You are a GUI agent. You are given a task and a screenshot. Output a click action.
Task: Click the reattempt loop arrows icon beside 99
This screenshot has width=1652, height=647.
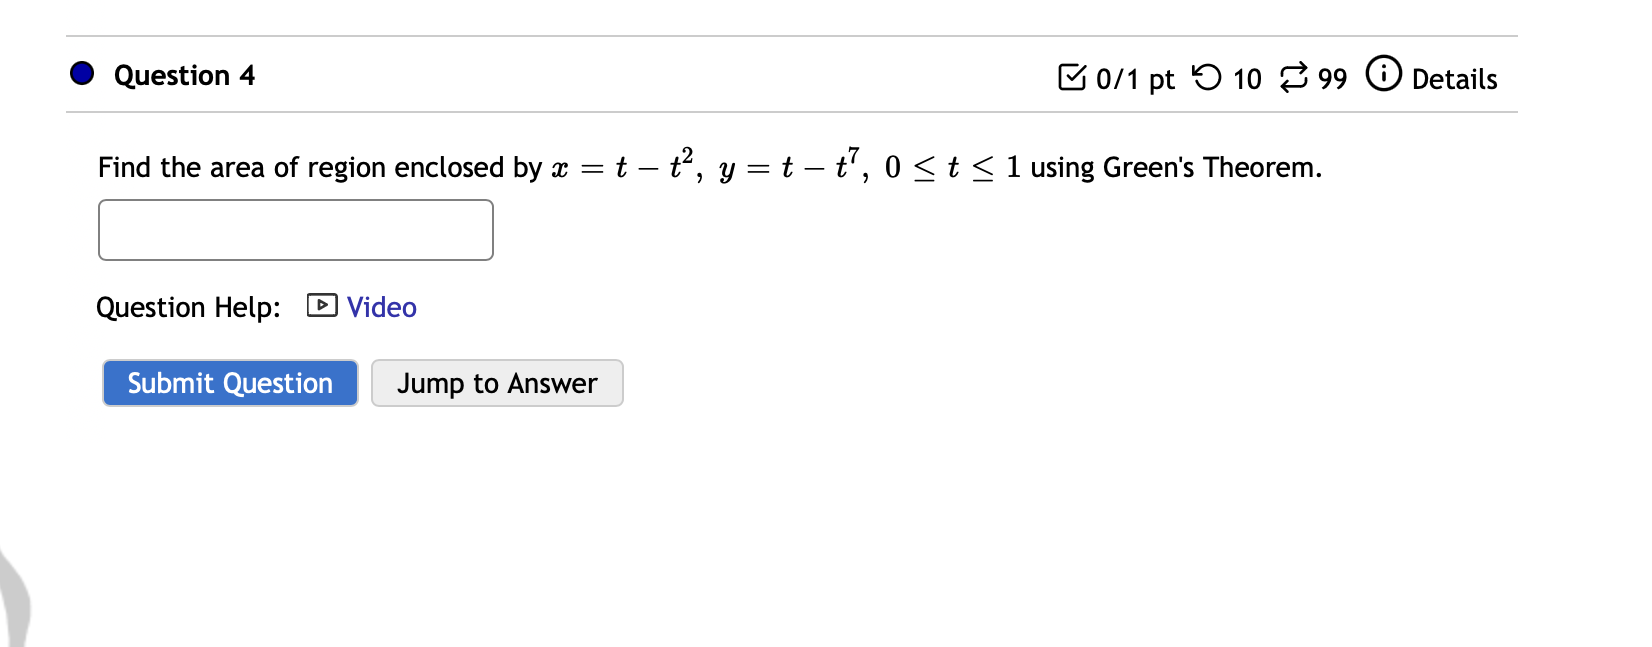pos(1294,77)
